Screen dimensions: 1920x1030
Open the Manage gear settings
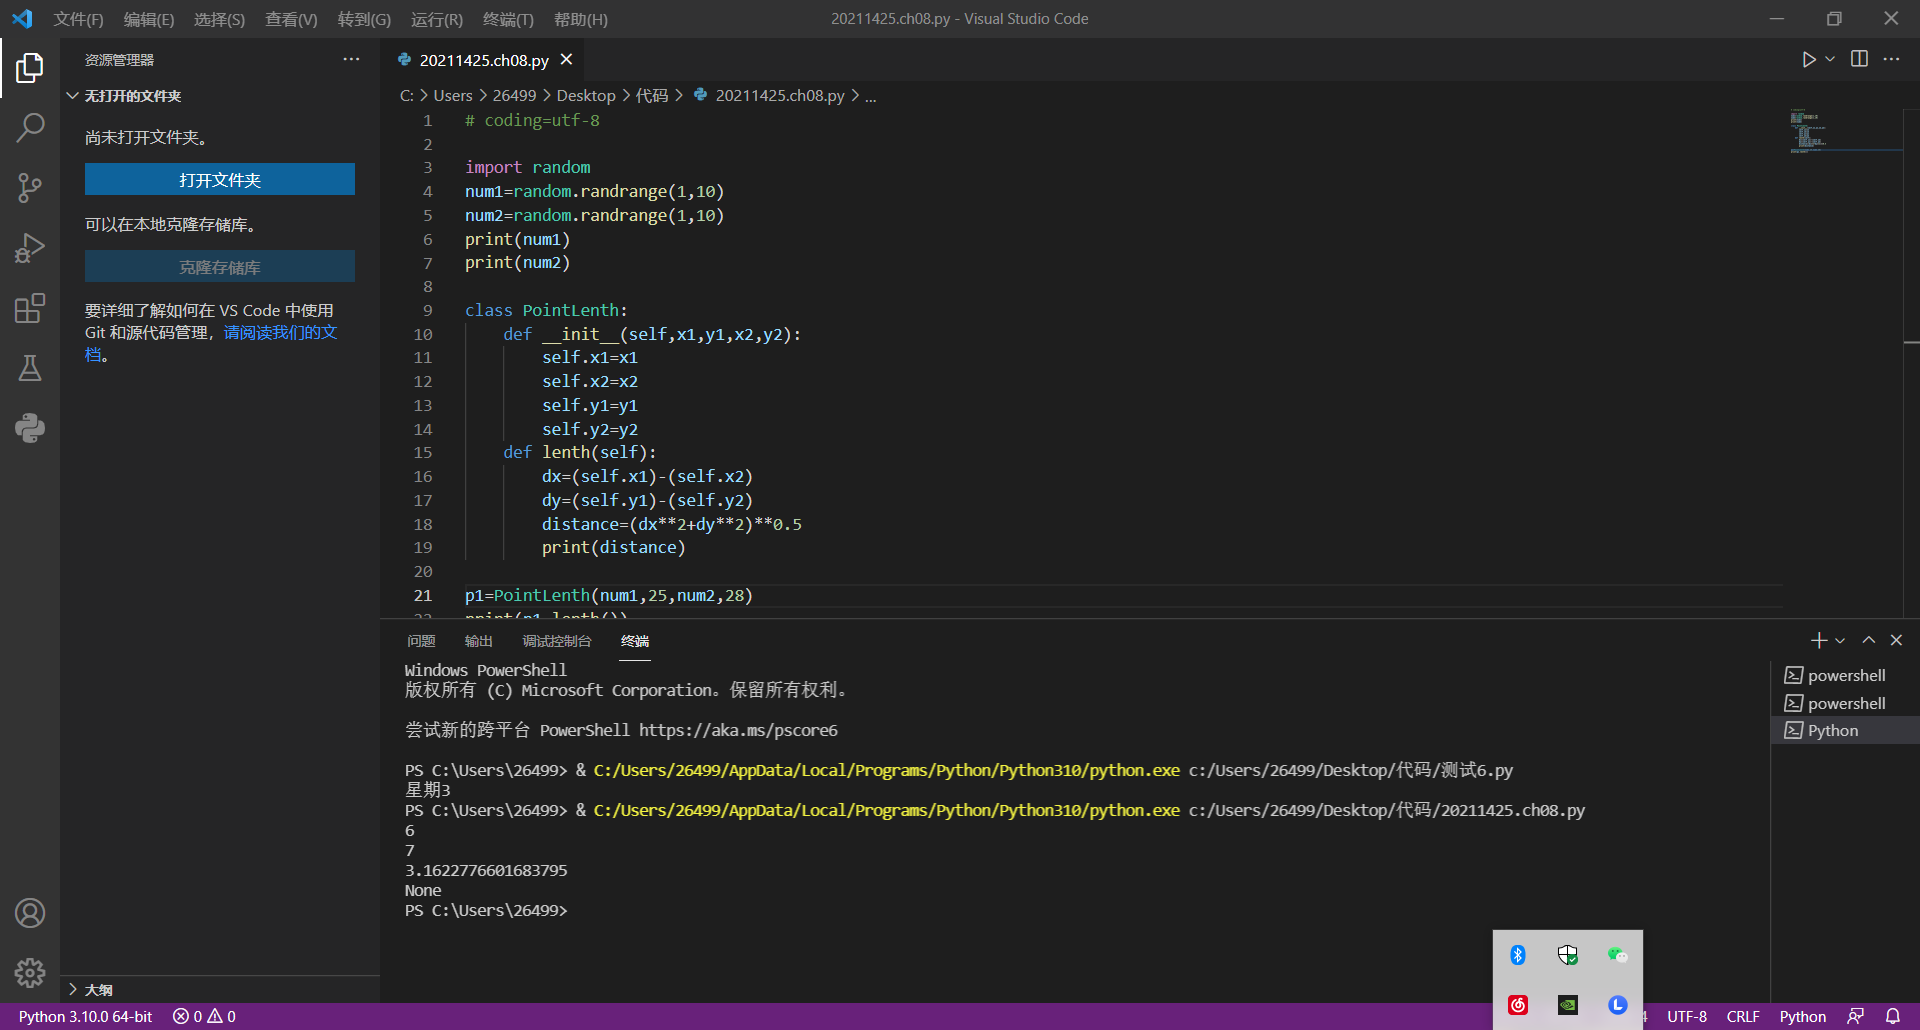pos(30,972)
